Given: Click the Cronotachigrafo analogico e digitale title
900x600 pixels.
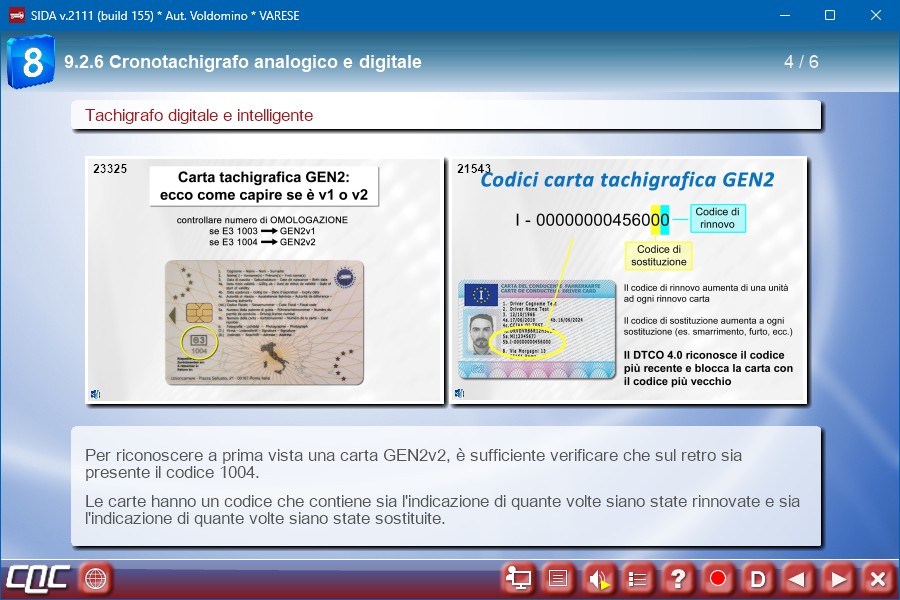Looking at the screenshot, I should click(243, 62).
